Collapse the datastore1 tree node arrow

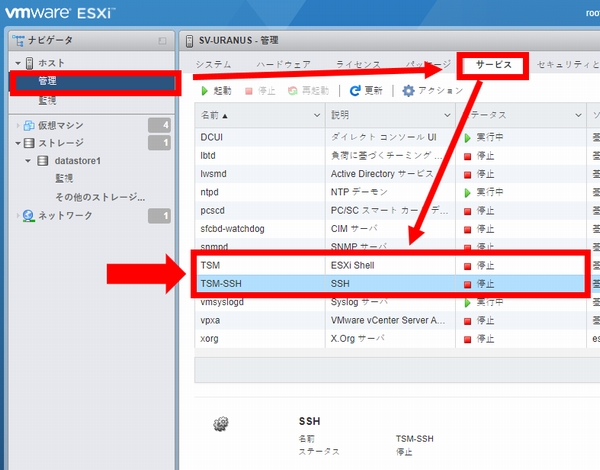click(x=28, y=161)
